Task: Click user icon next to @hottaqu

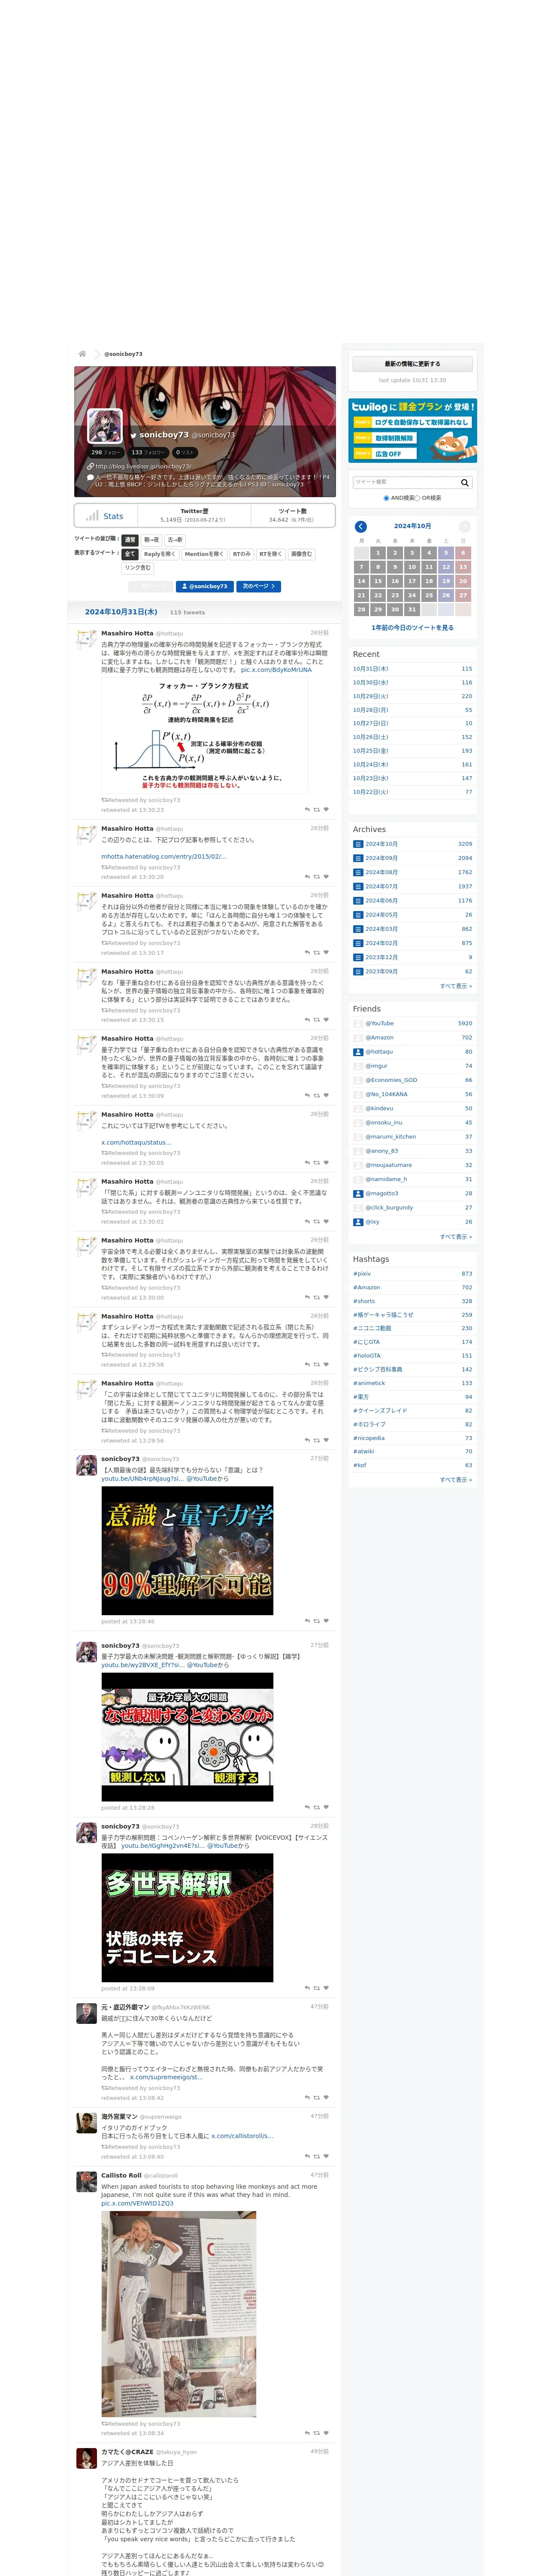Action: point(358,1052)
